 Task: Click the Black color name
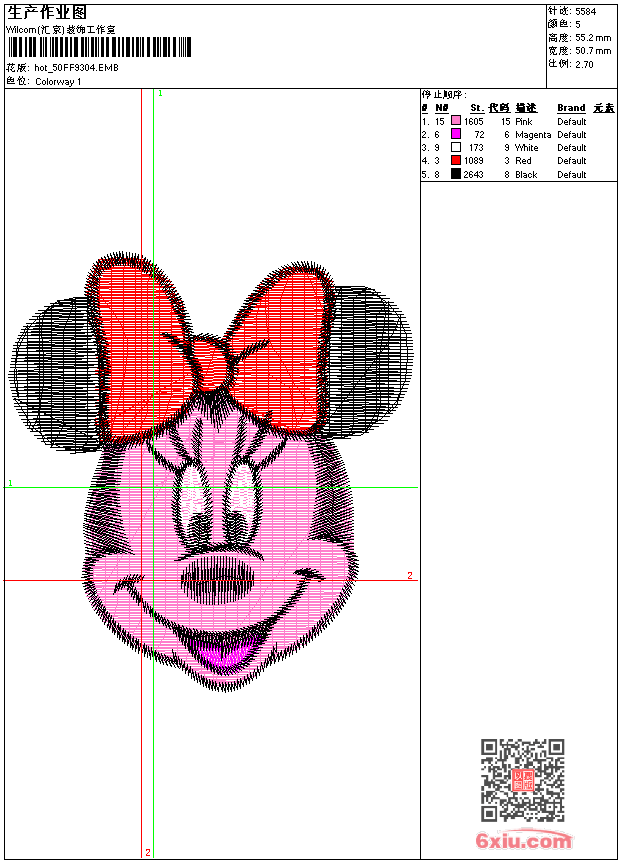click(526, 174)
